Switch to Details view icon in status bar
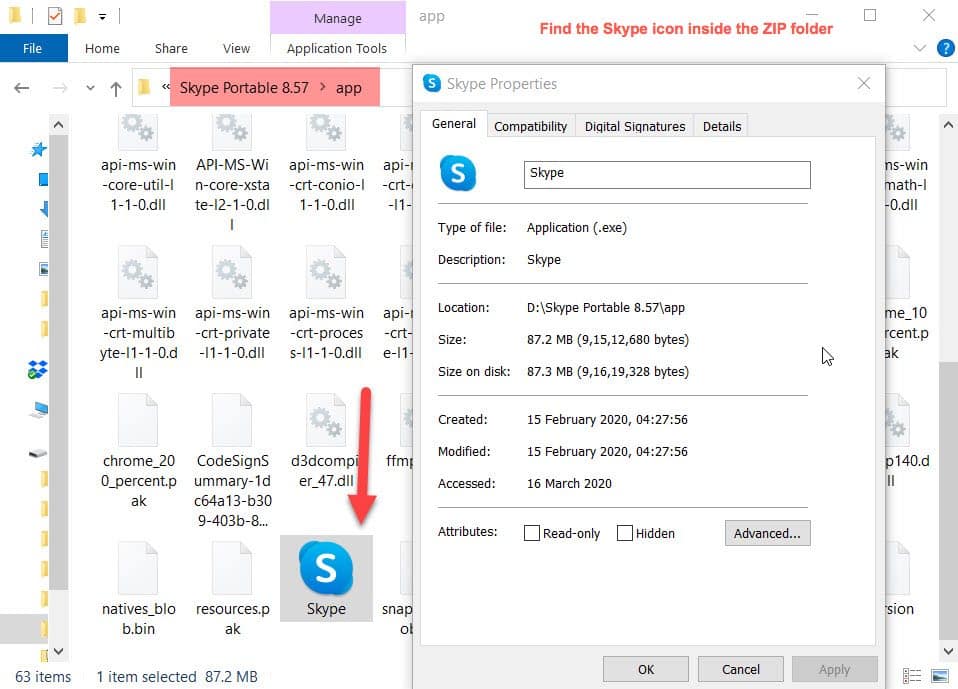 (912, 676)
